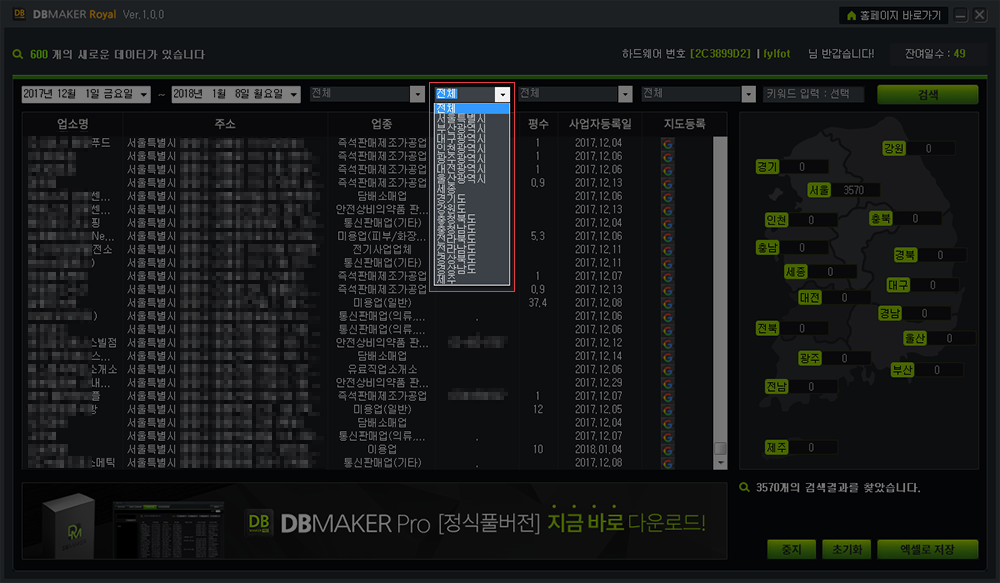
Task: Click the table scrollbar thumb
Action: [x=720, y=448]
